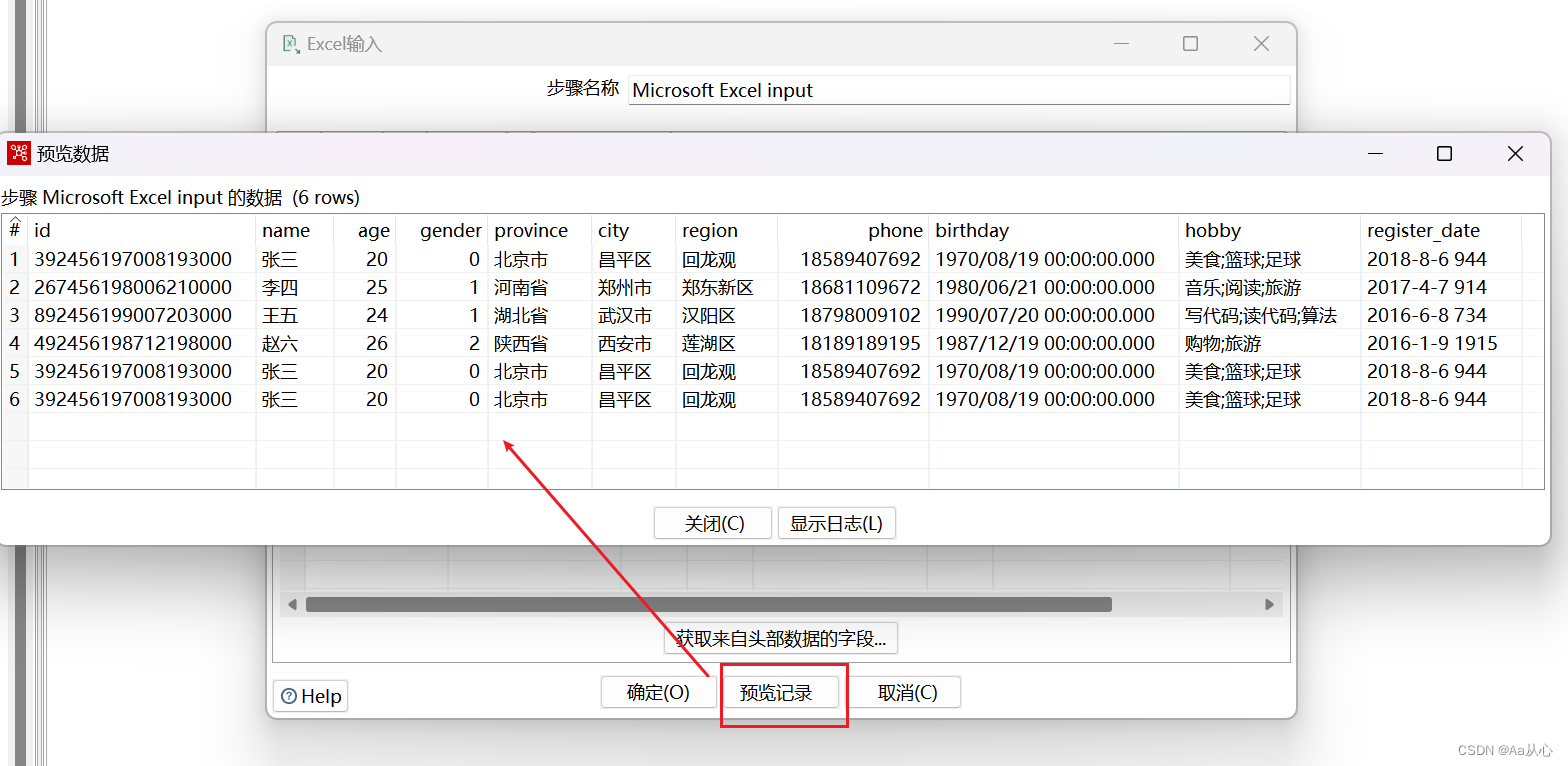The width and height of the screenshot is (1568, 766).
Task: Close the 预览数据 dialog with X
Action: [1515, 153]
